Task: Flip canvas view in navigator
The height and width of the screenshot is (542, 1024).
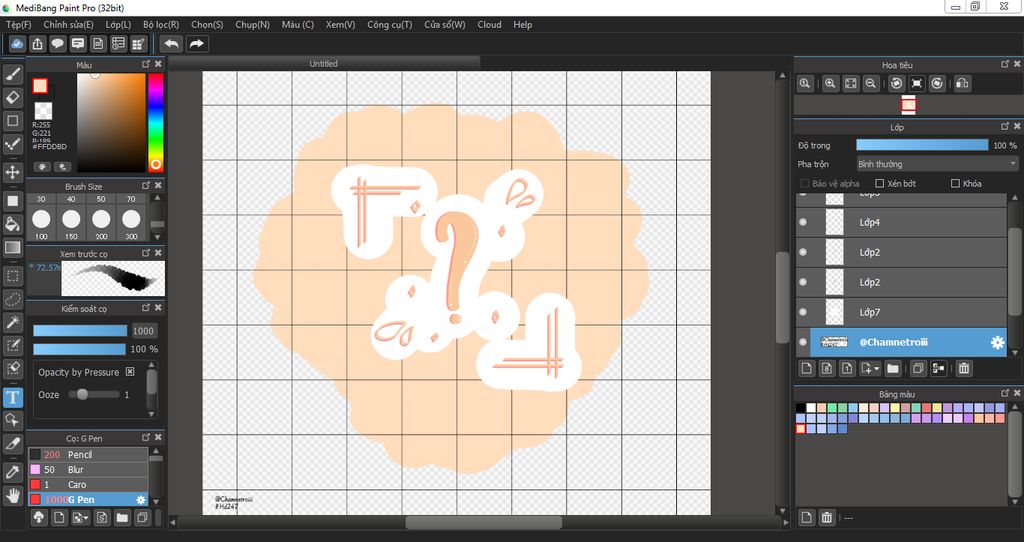Action: tap(962, 84)
